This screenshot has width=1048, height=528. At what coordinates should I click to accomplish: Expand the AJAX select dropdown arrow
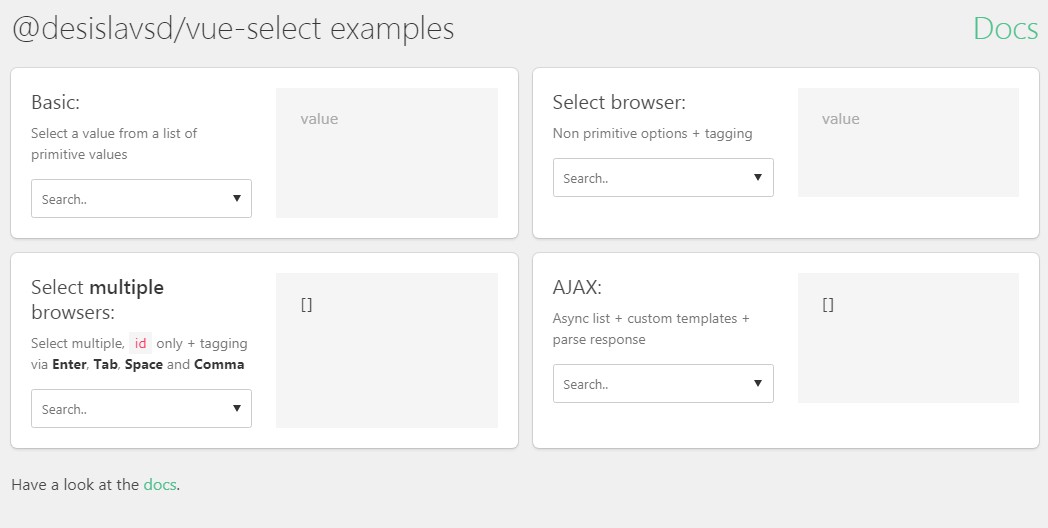(758, 383)
